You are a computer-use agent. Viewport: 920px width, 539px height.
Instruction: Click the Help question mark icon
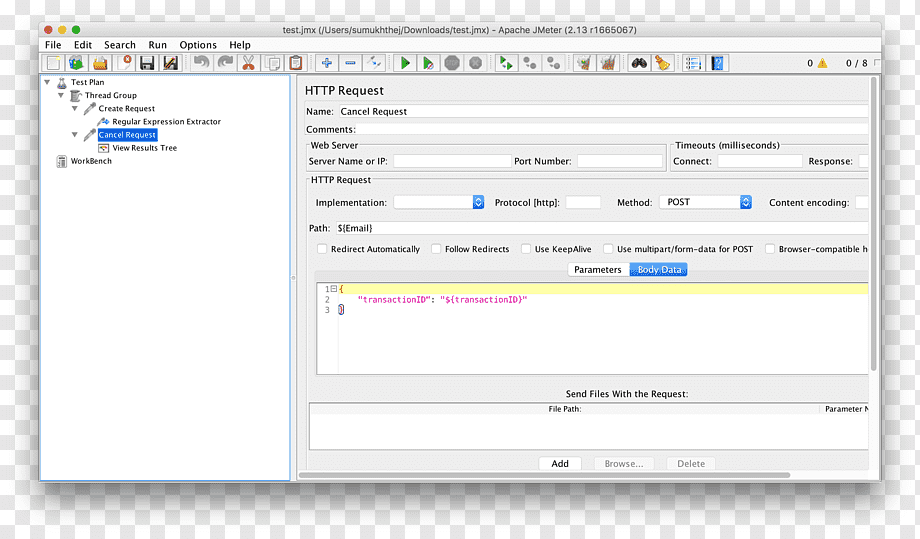(717, 63)
